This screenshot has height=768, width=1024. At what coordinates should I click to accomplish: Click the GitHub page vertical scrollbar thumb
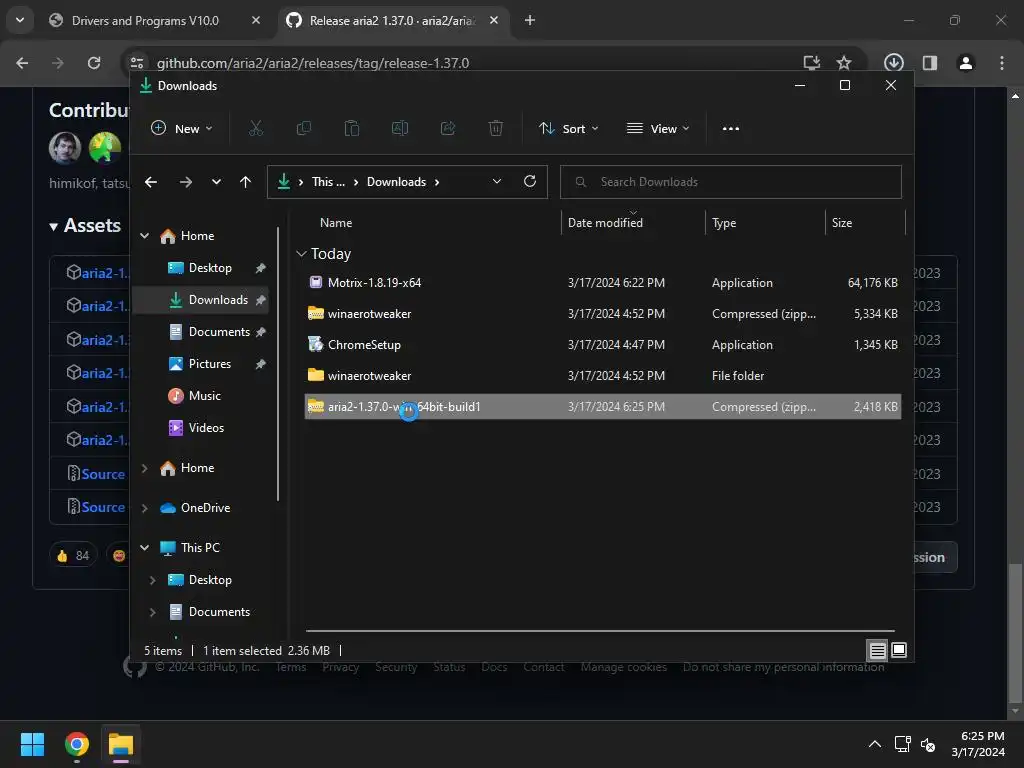click(1015, 631)
